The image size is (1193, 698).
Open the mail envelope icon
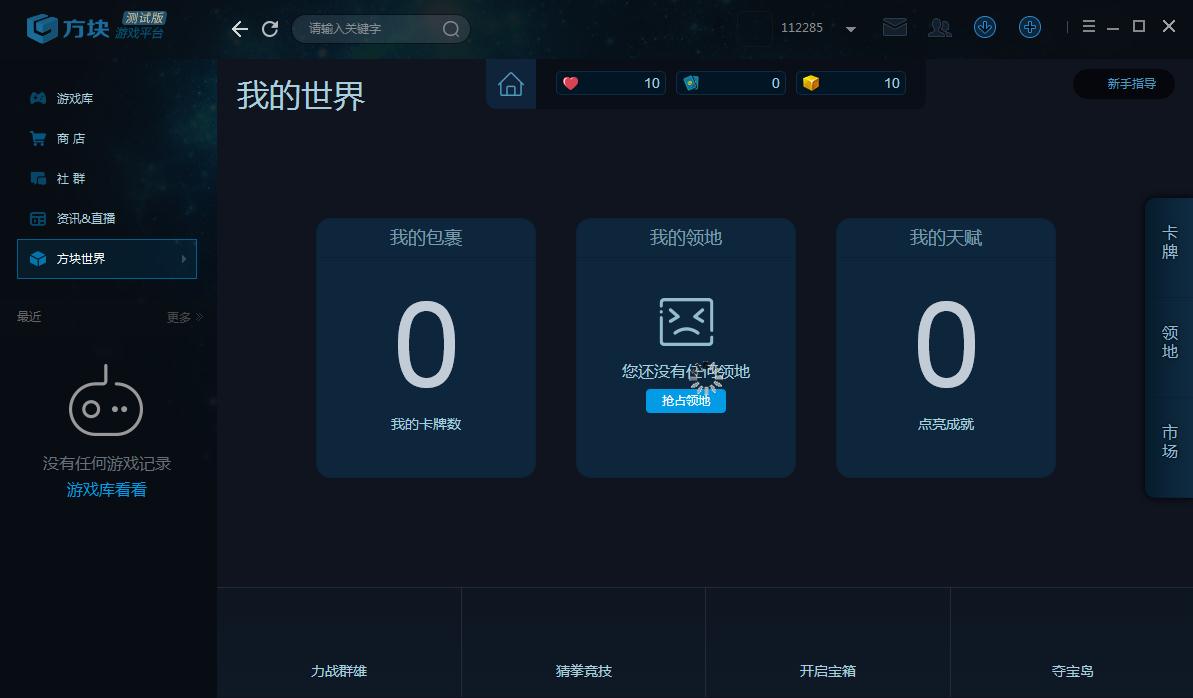(x=895, y=28)
